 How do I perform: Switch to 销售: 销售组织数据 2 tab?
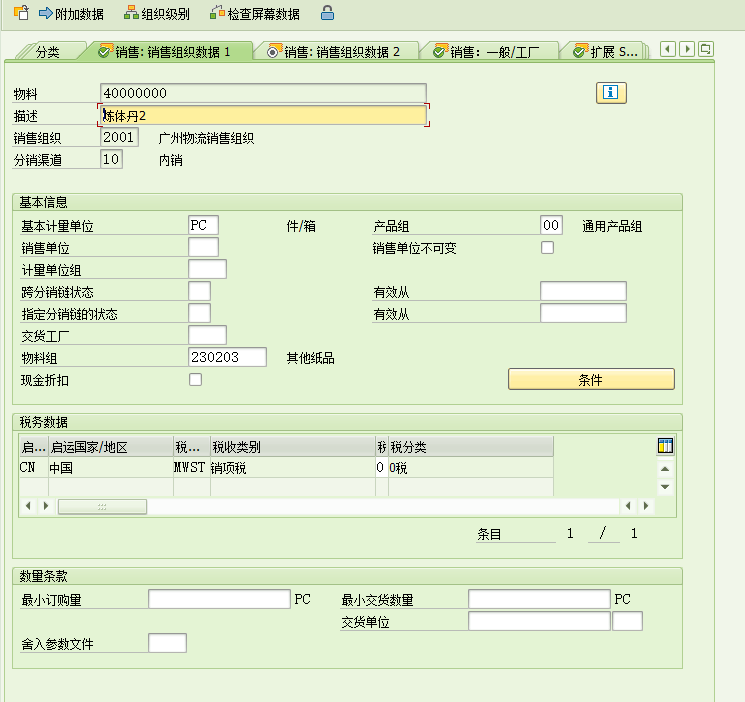pyautogui.click(x=334, y=52)
